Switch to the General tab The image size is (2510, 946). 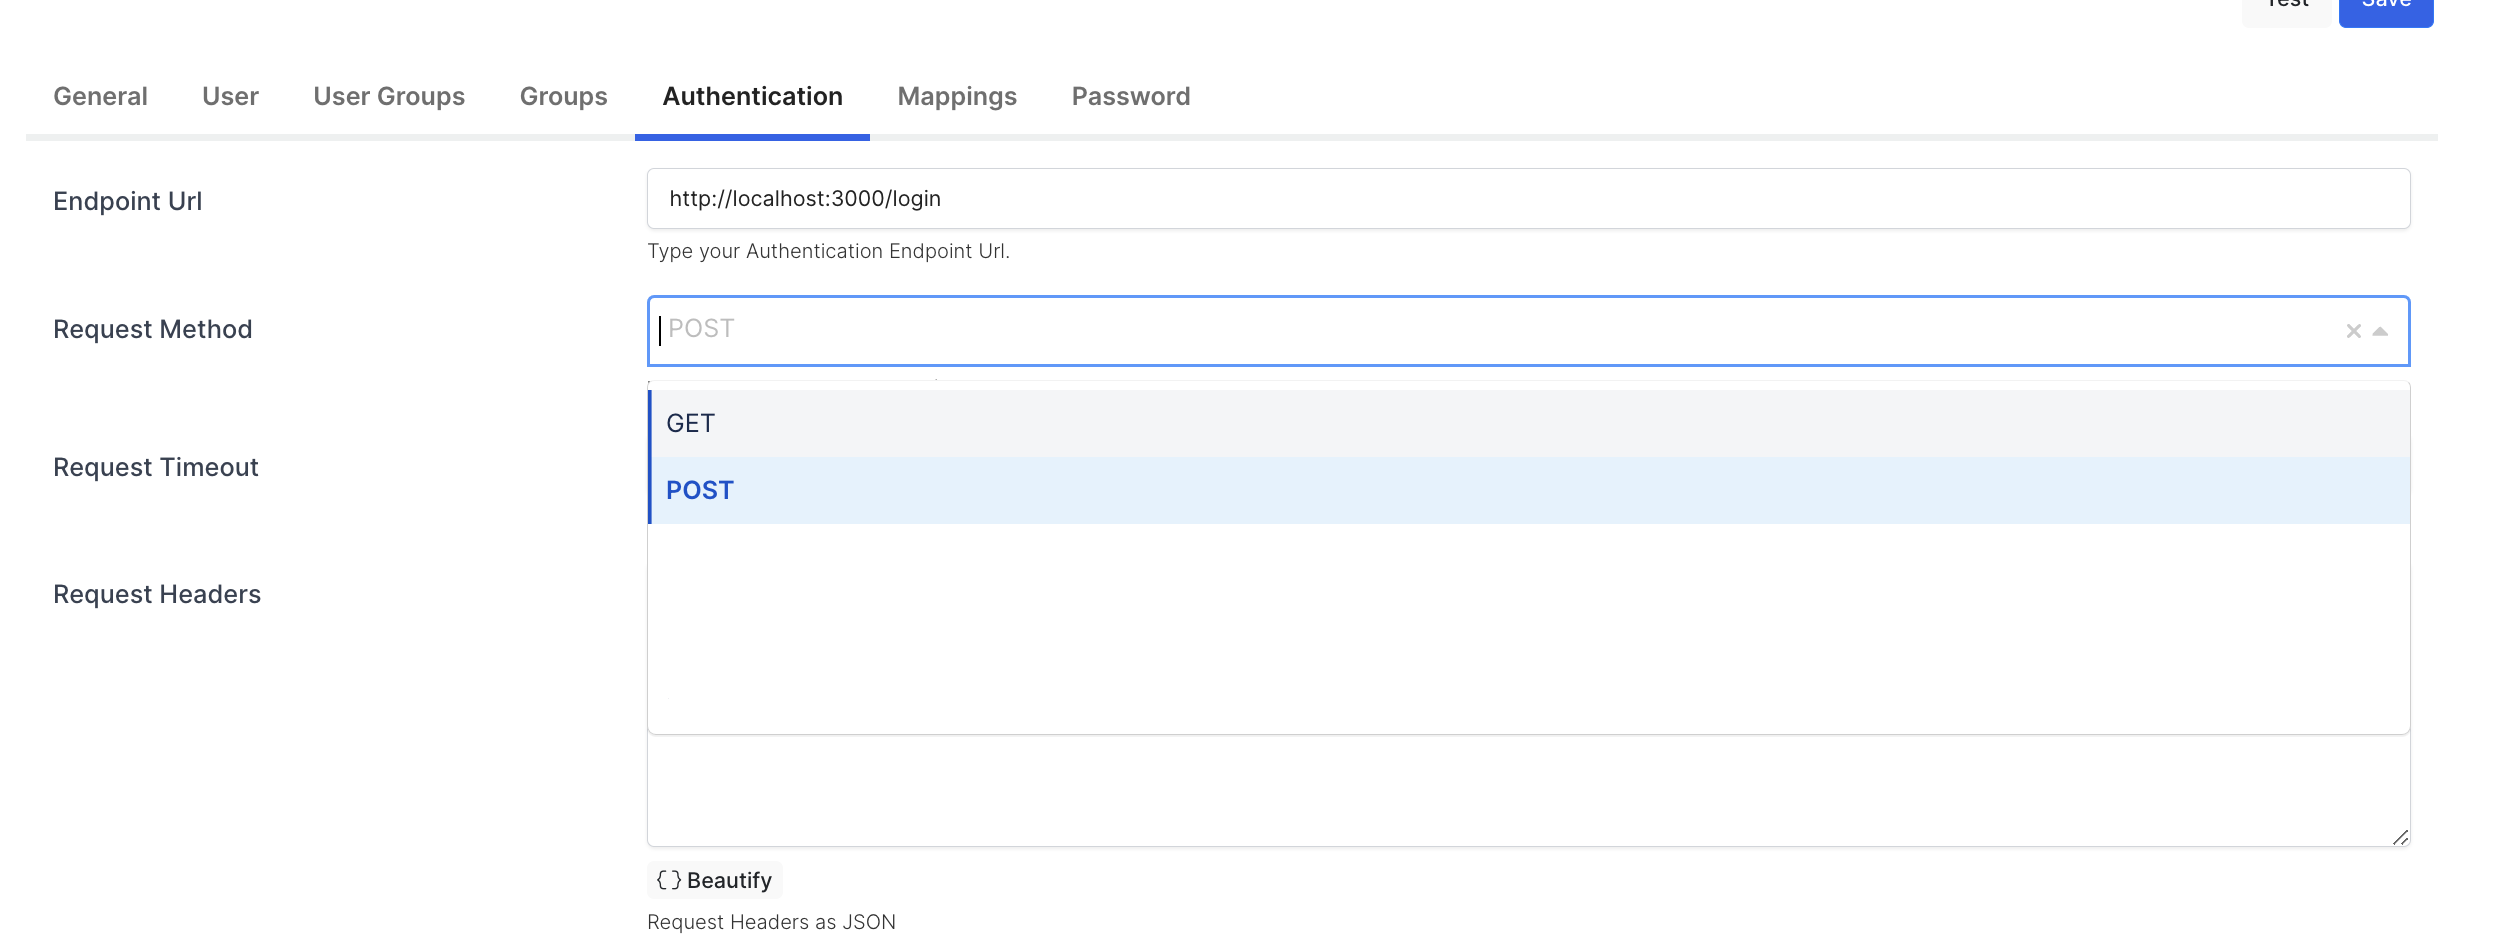(x=100, y=96)
